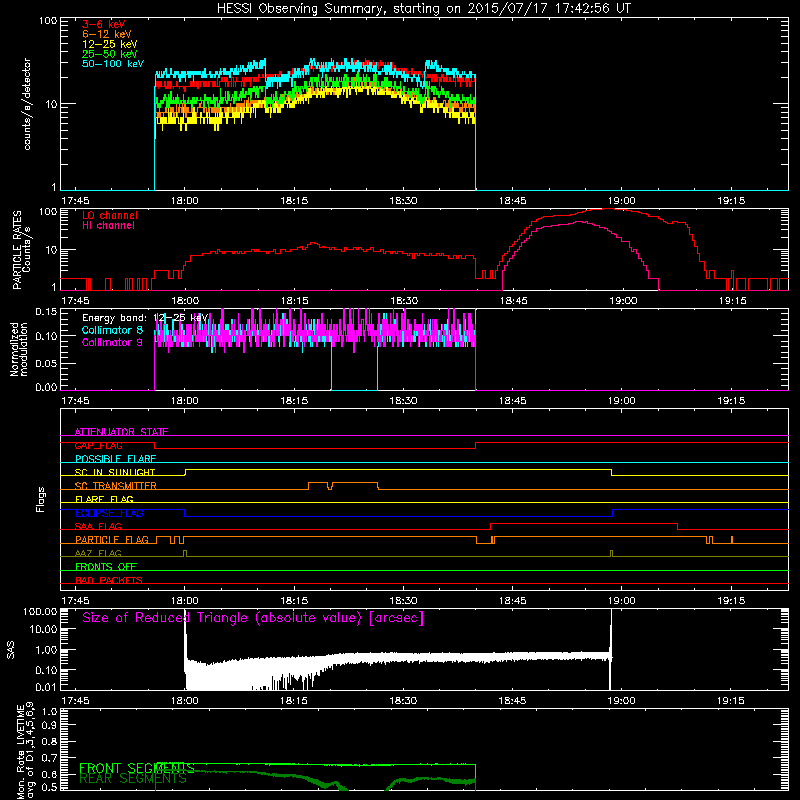
Task: Select the LO channel legend label
Action: coord(110,215)
